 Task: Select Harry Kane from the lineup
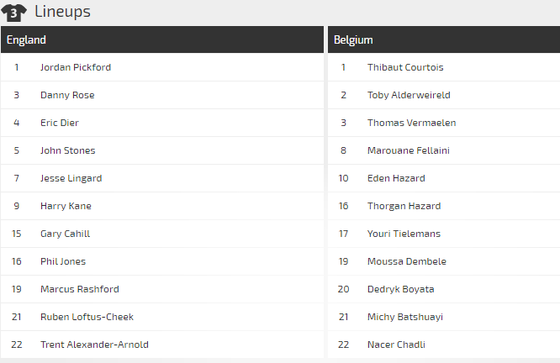click(66, 206)
